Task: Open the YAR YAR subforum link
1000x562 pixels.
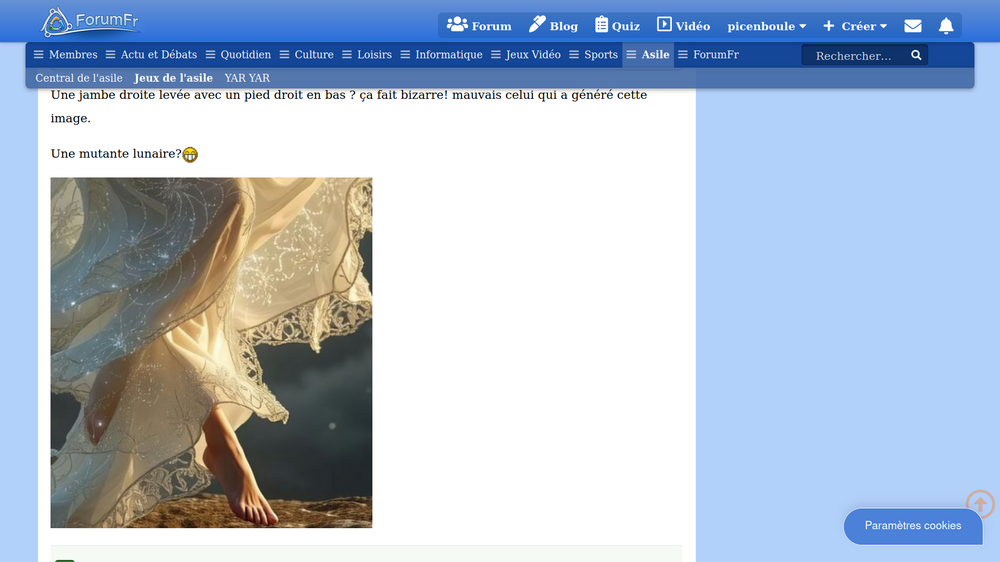Action: [247, 78]
